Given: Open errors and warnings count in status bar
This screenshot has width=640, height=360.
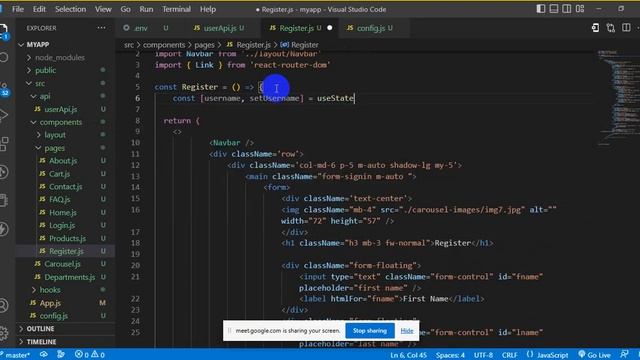Looking at the screenshot, I should tap(90, 355).
